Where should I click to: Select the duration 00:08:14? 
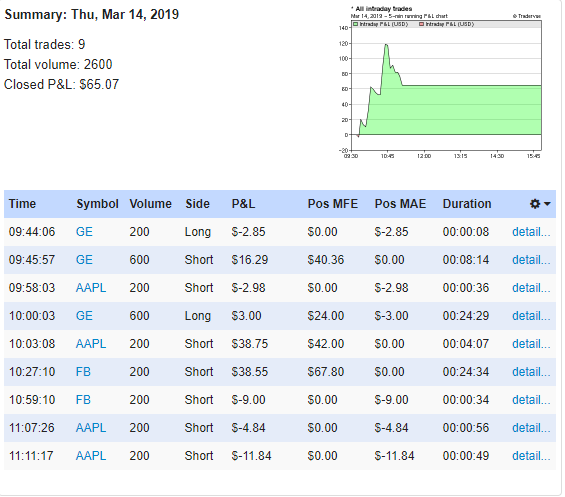[466, 260]
